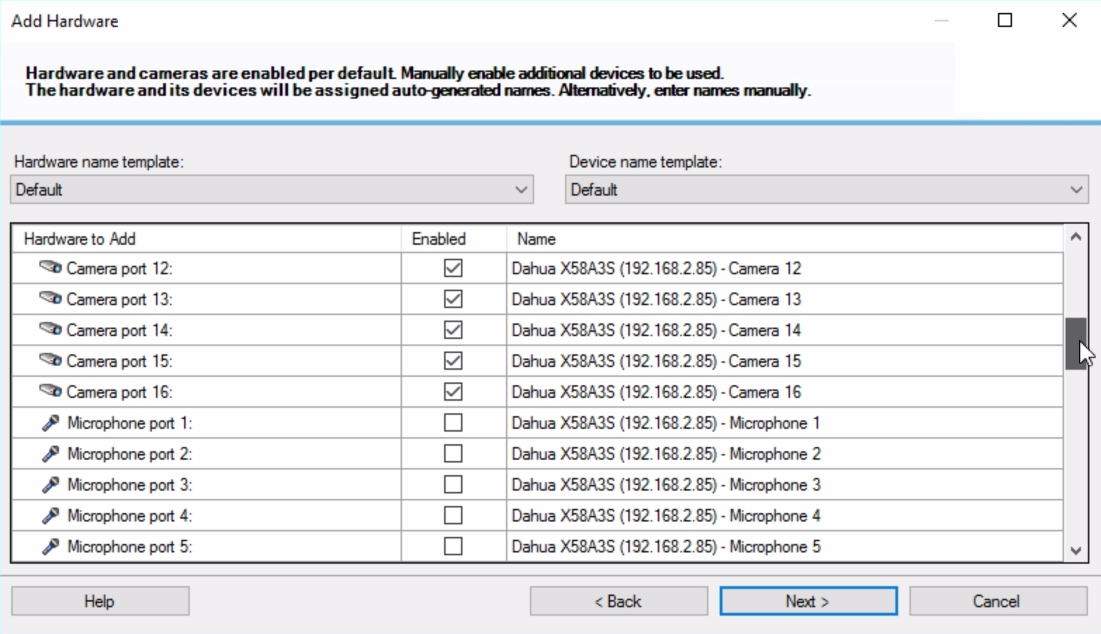Screen dimensions: 1101x634
Task: Click the microphone icon next to Microphone port 5
Action: pyautogui.click(x=51, y=547)
